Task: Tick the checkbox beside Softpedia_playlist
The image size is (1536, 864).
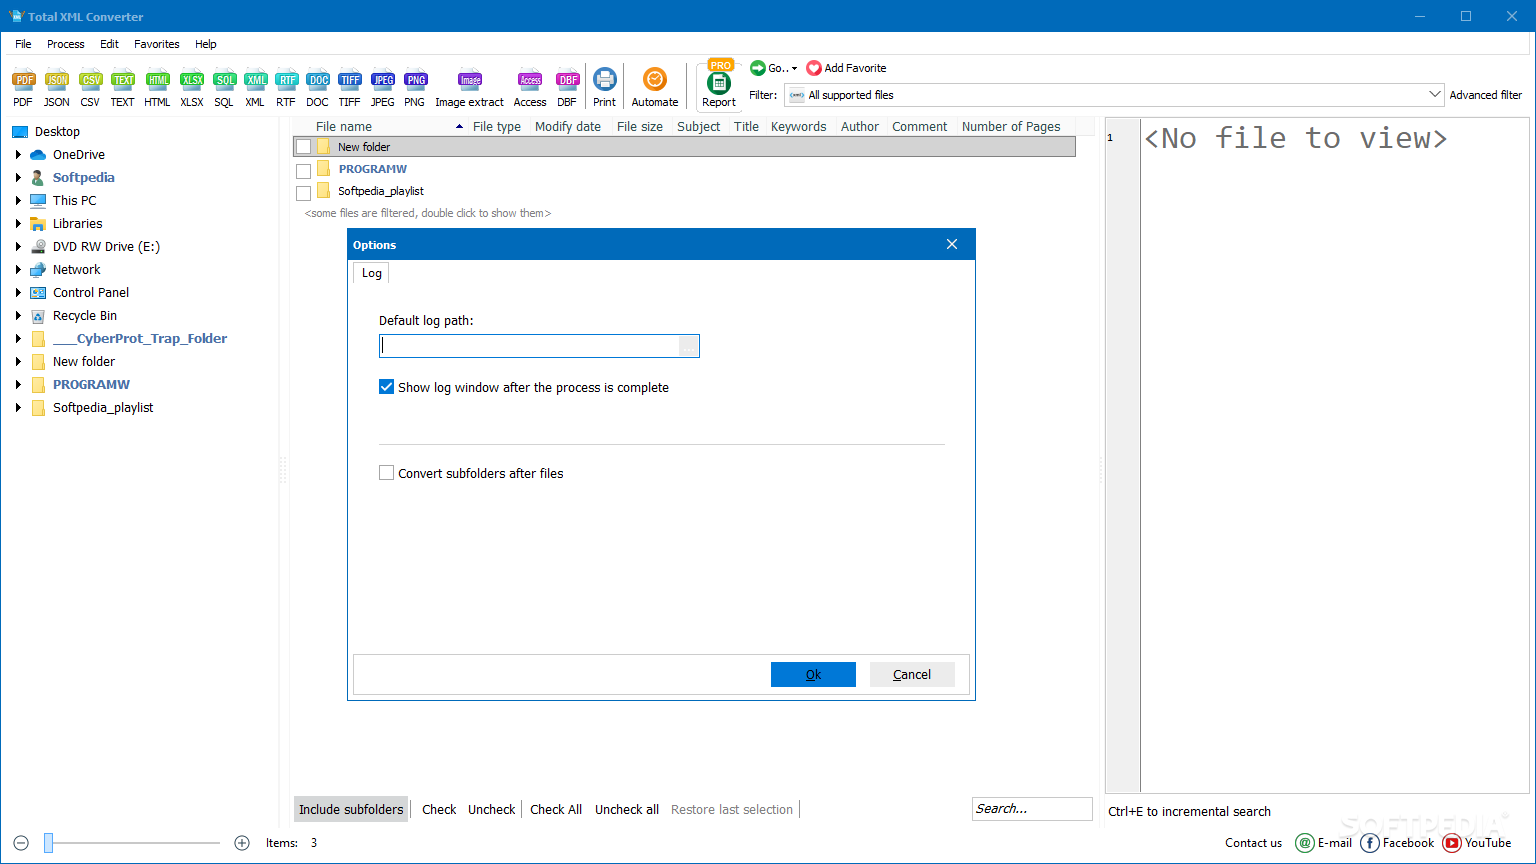Action: click(x=304, y=192)
